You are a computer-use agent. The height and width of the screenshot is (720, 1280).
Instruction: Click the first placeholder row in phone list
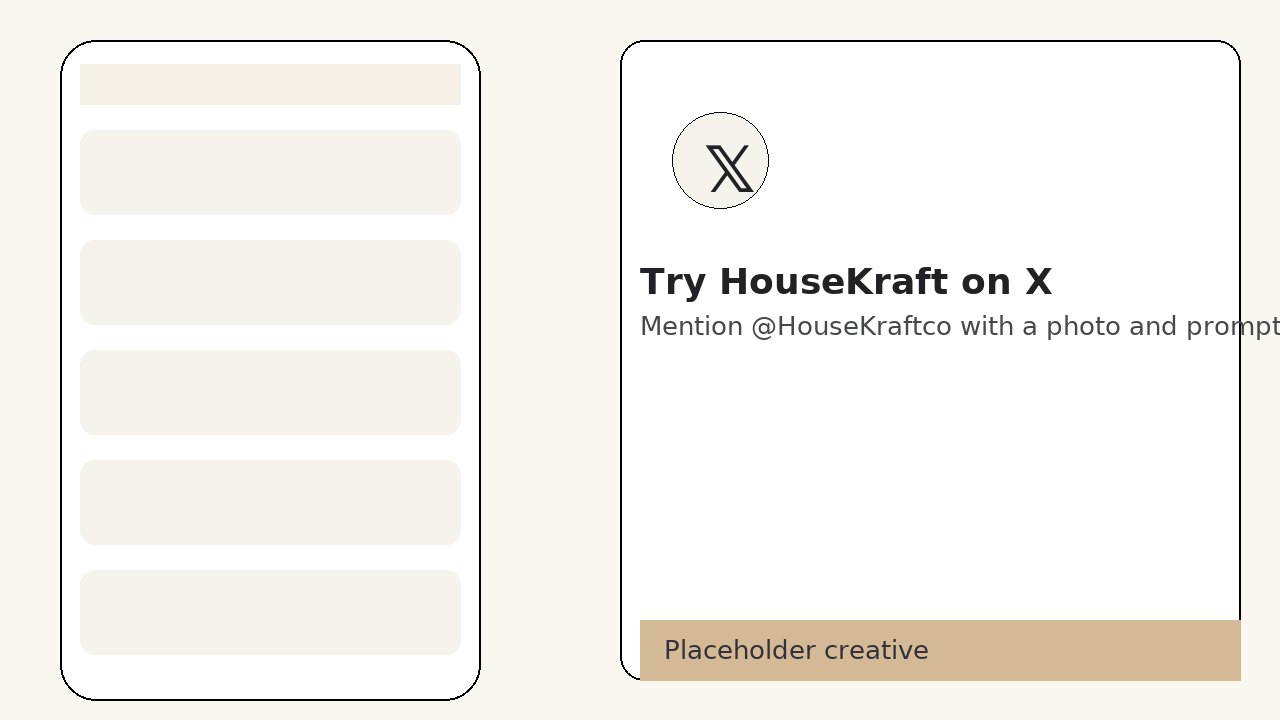[270, 172]
